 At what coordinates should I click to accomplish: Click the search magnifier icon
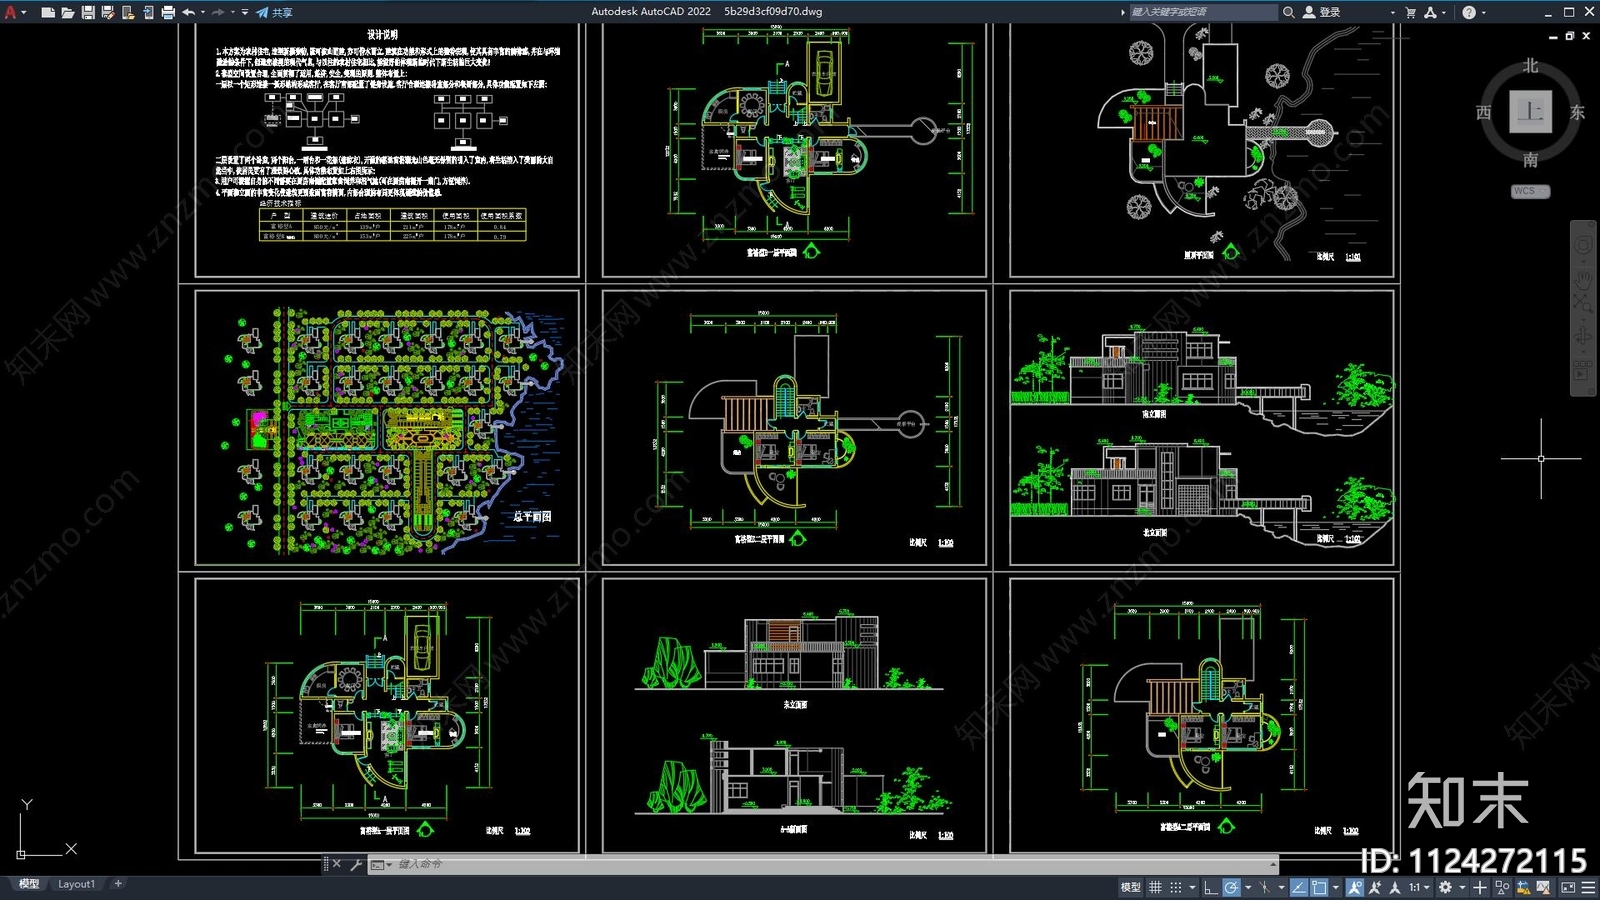tap(1289, 12)
